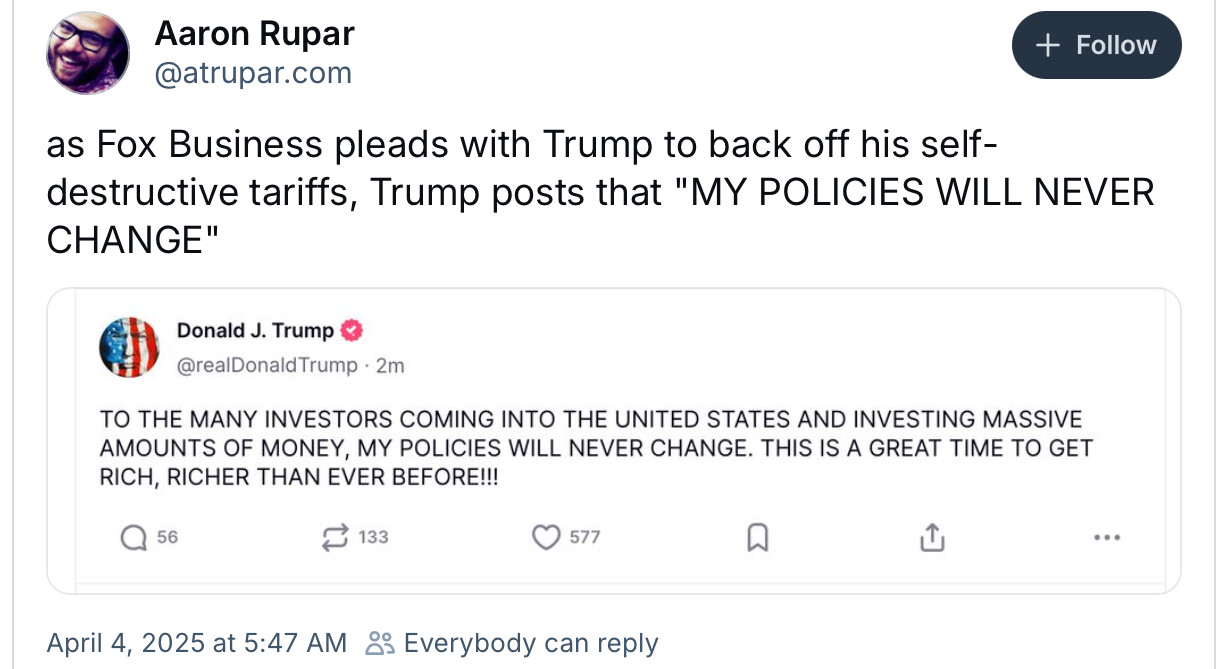This screenshot has width=1226, height=669.
Task: Click the share upload icon
Action: point(931,538)
